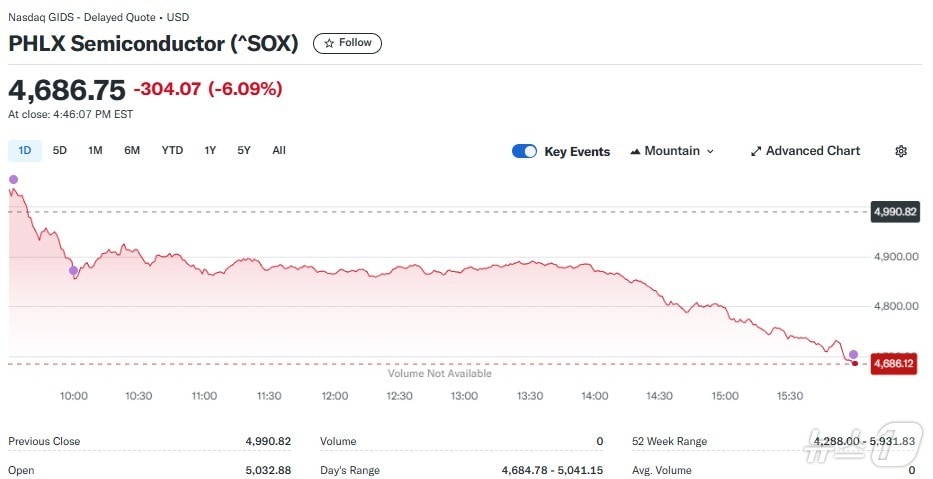Select the 1D range tab

(x=25, y=150)
